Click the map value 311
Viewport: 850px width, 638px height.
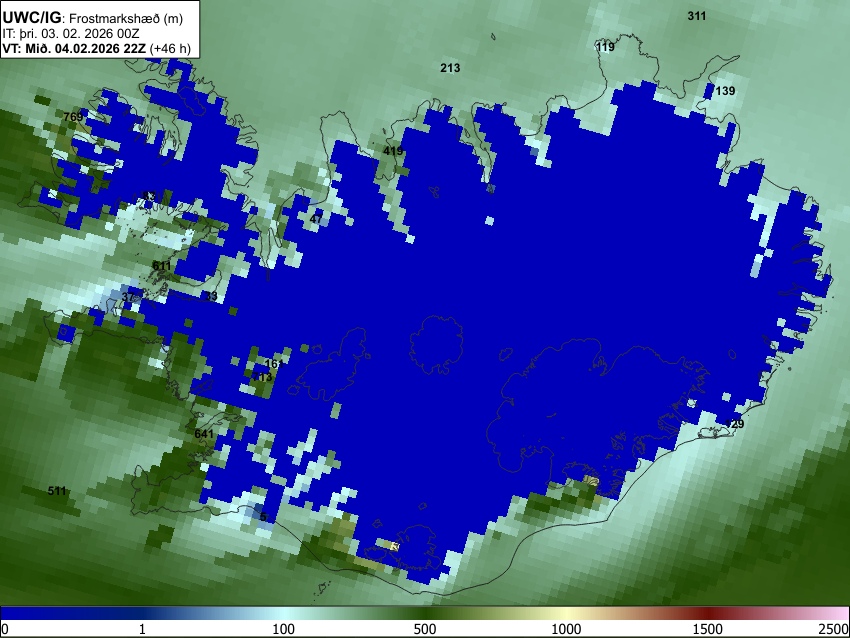pyautogui.click(x=697, y=16)
